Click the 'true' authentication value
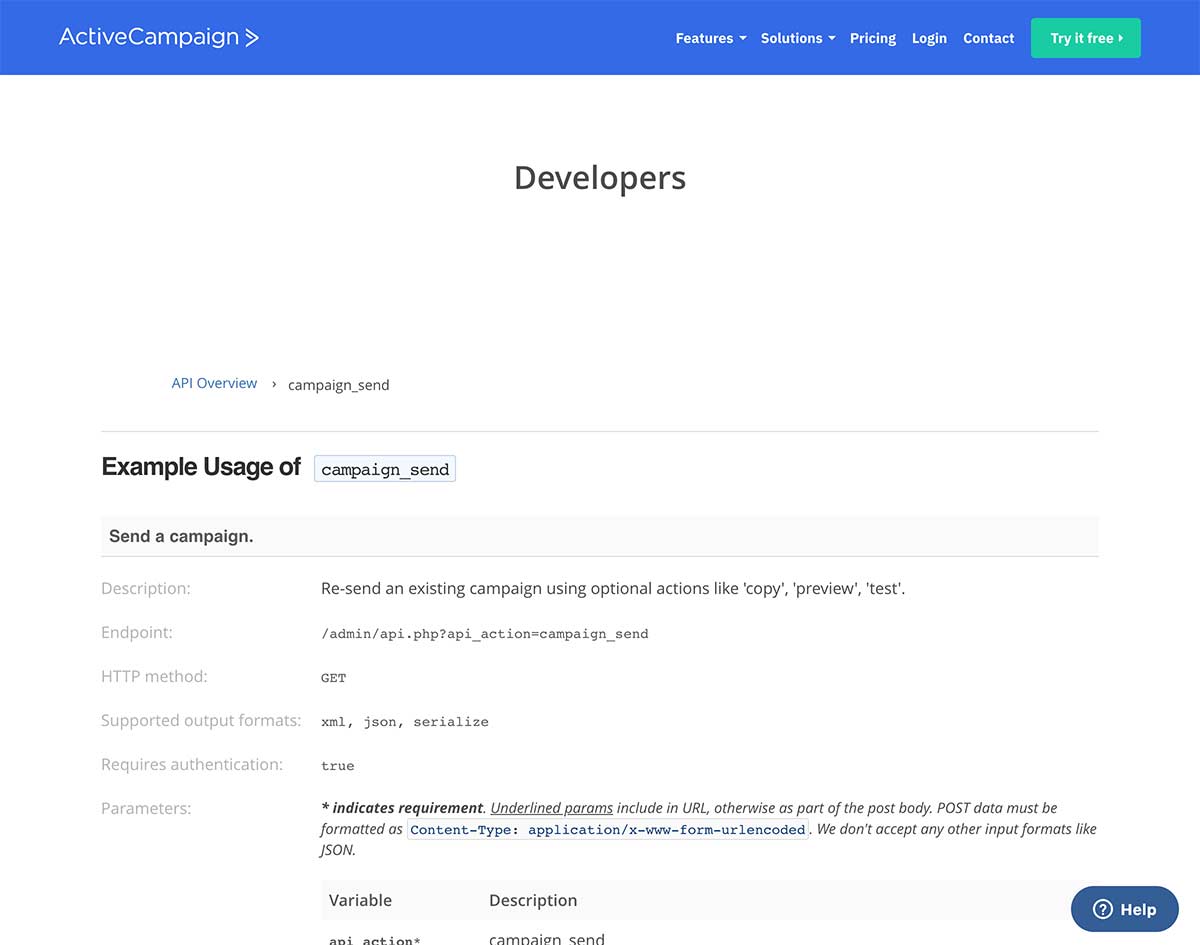Image resolution: width=1200 pixels, height=945 pixels. click(x=338, y=766)
